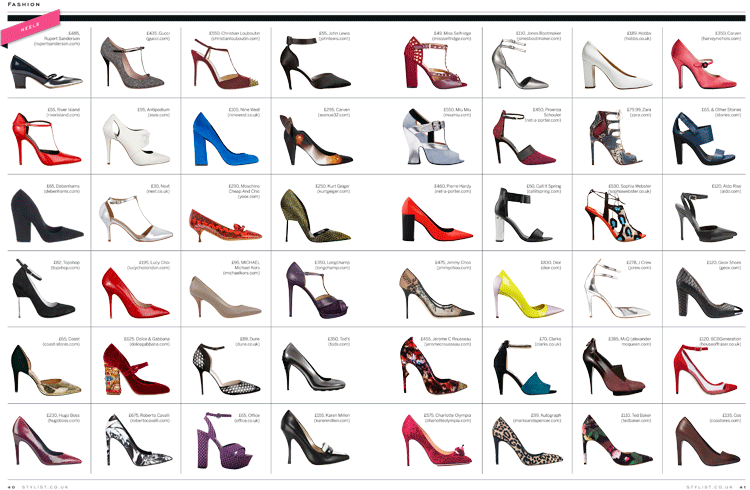The height and width of the screenshot is (490, 750).
Task: Click the '£475, Jimmy Choo' caption
Action: tap(453, 265)
